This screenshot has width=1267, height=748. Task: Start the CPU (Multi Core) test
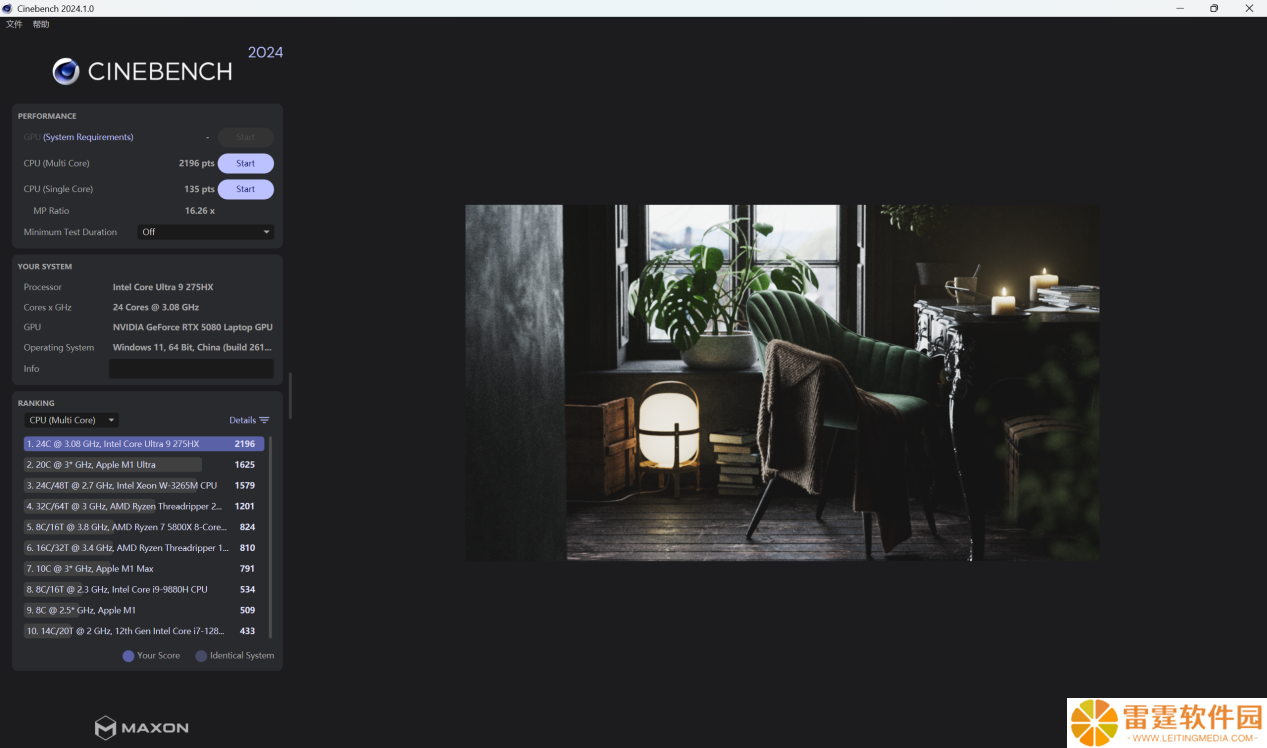(246, 163)
